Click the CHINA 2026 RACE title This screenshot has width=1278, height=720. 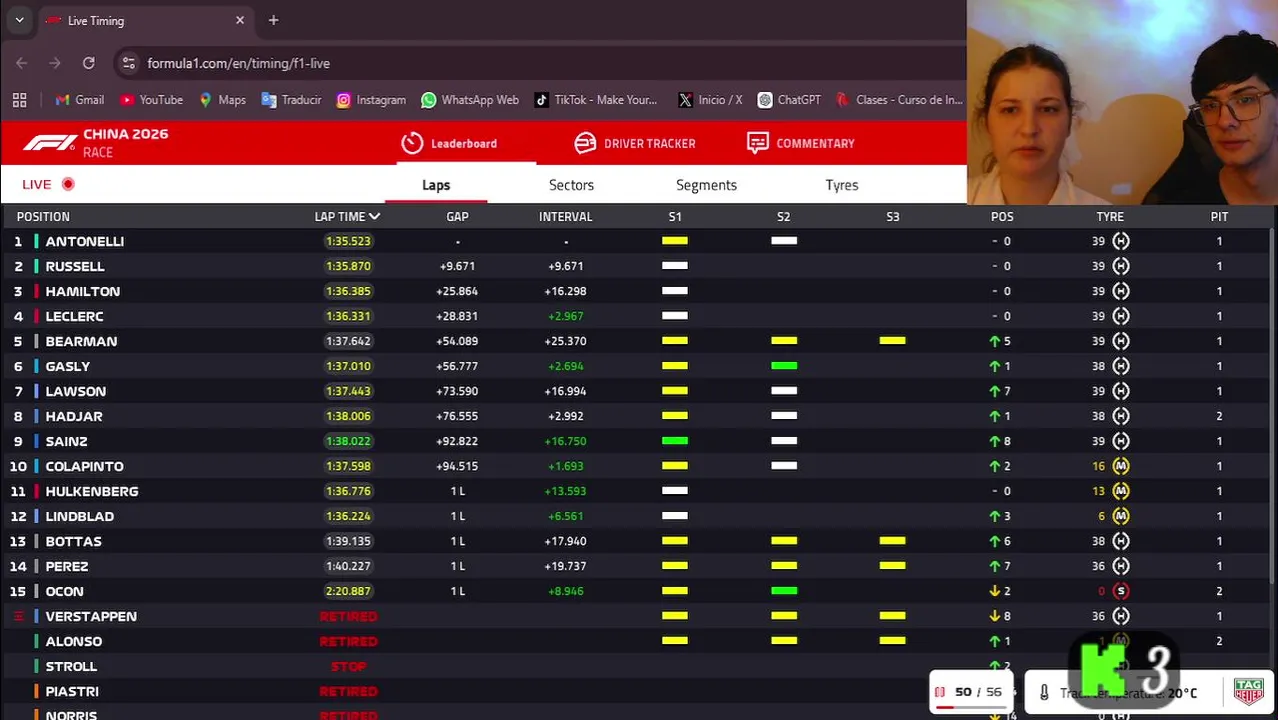click(x=125, y=143)
